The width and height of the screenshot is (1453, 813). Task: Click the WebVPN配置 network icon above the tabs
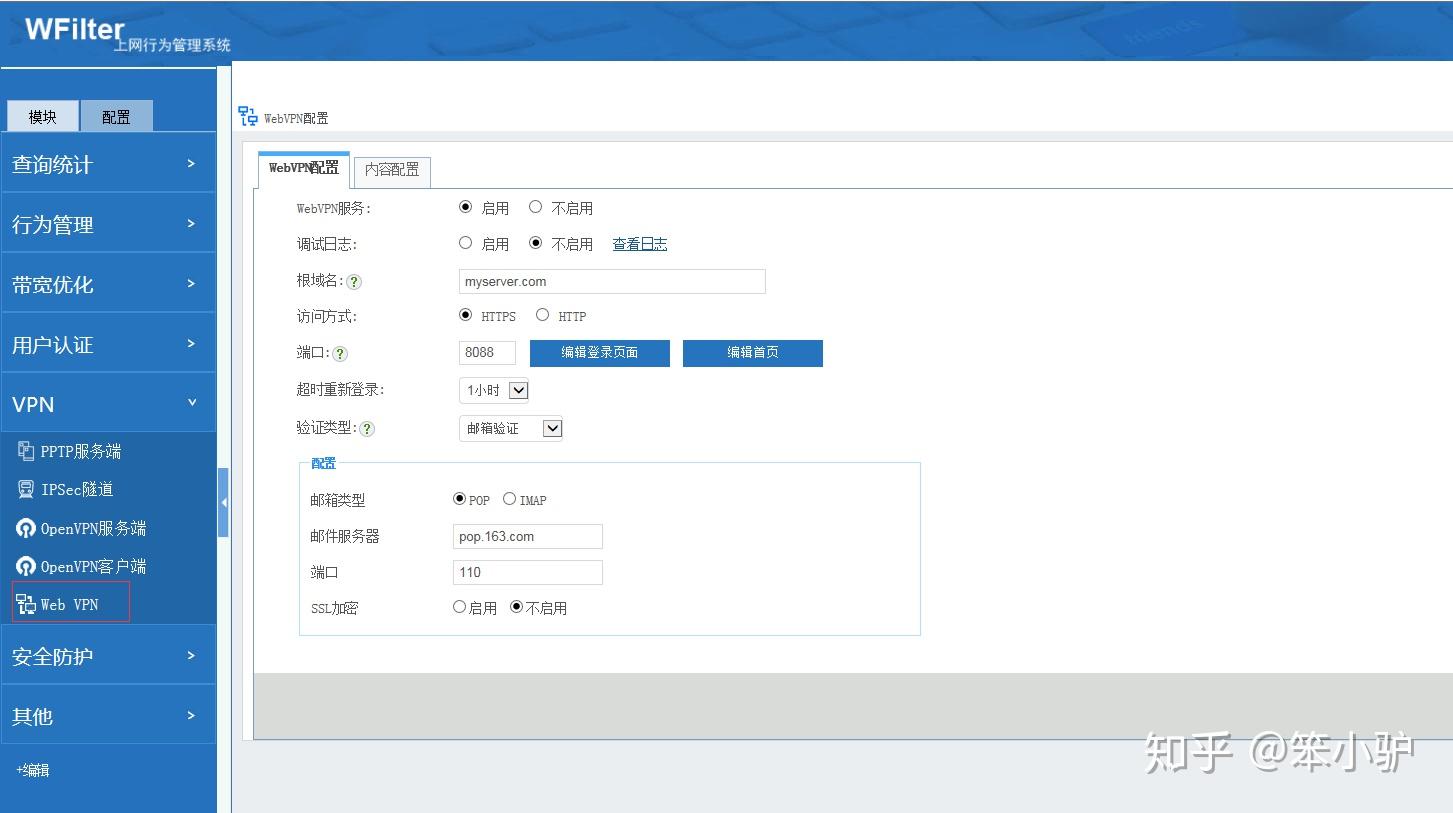tap(246, 115)
